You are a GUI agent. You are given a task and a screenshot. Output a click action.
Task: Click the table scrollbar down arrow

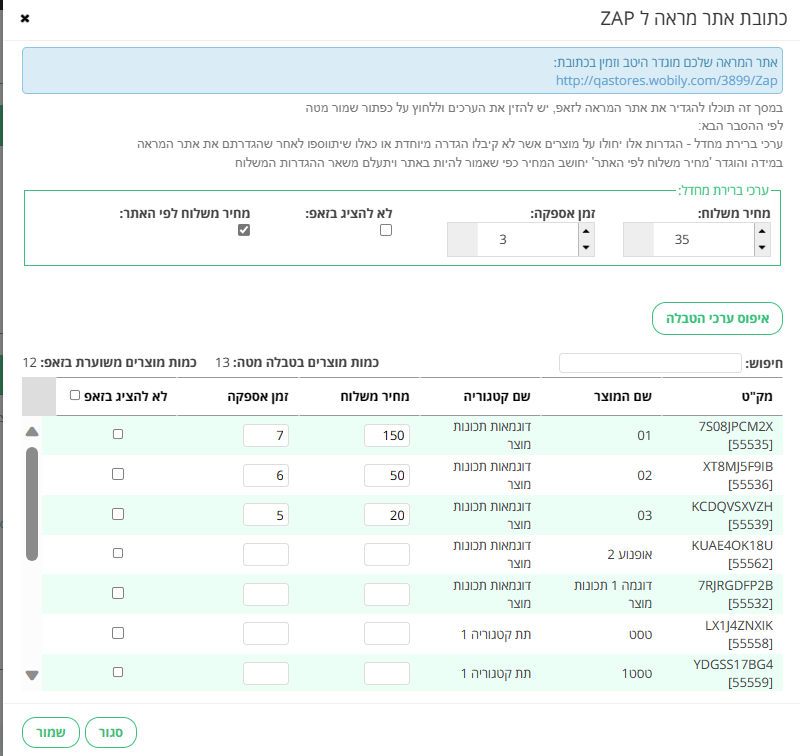click(x=32, y=675)
